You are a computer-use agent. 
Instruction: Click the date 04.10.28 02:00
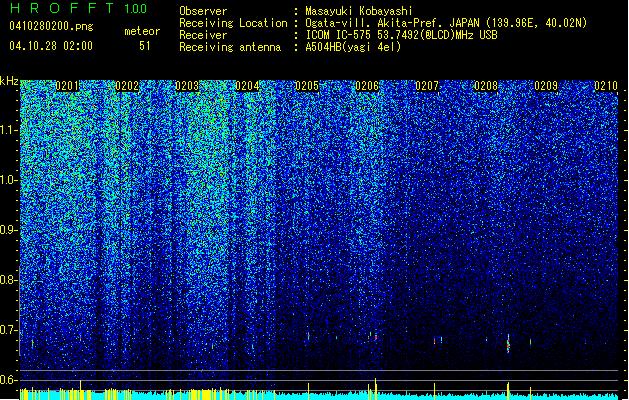tap(51, 46)
